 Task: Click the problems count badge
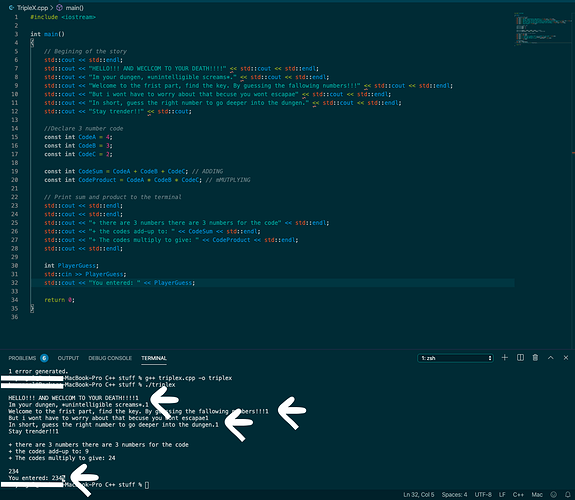click(44, 358)
